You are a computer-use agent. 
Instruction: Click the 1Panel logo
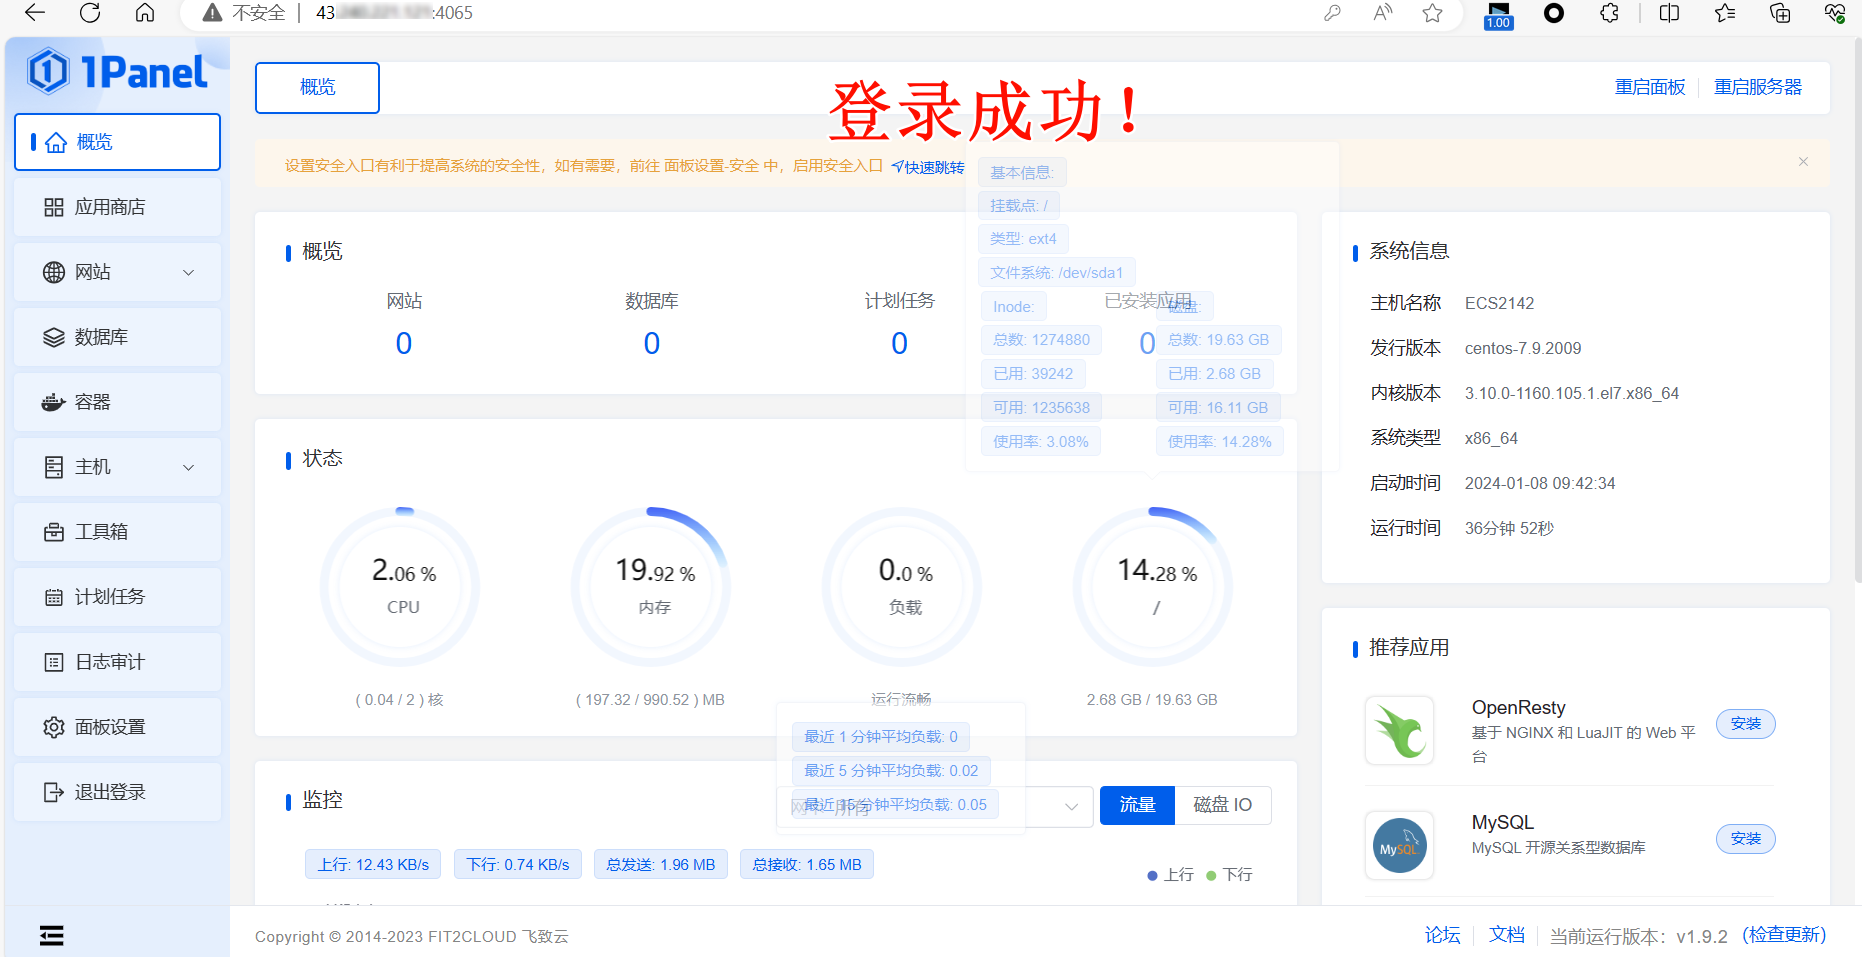pos(117,72)
